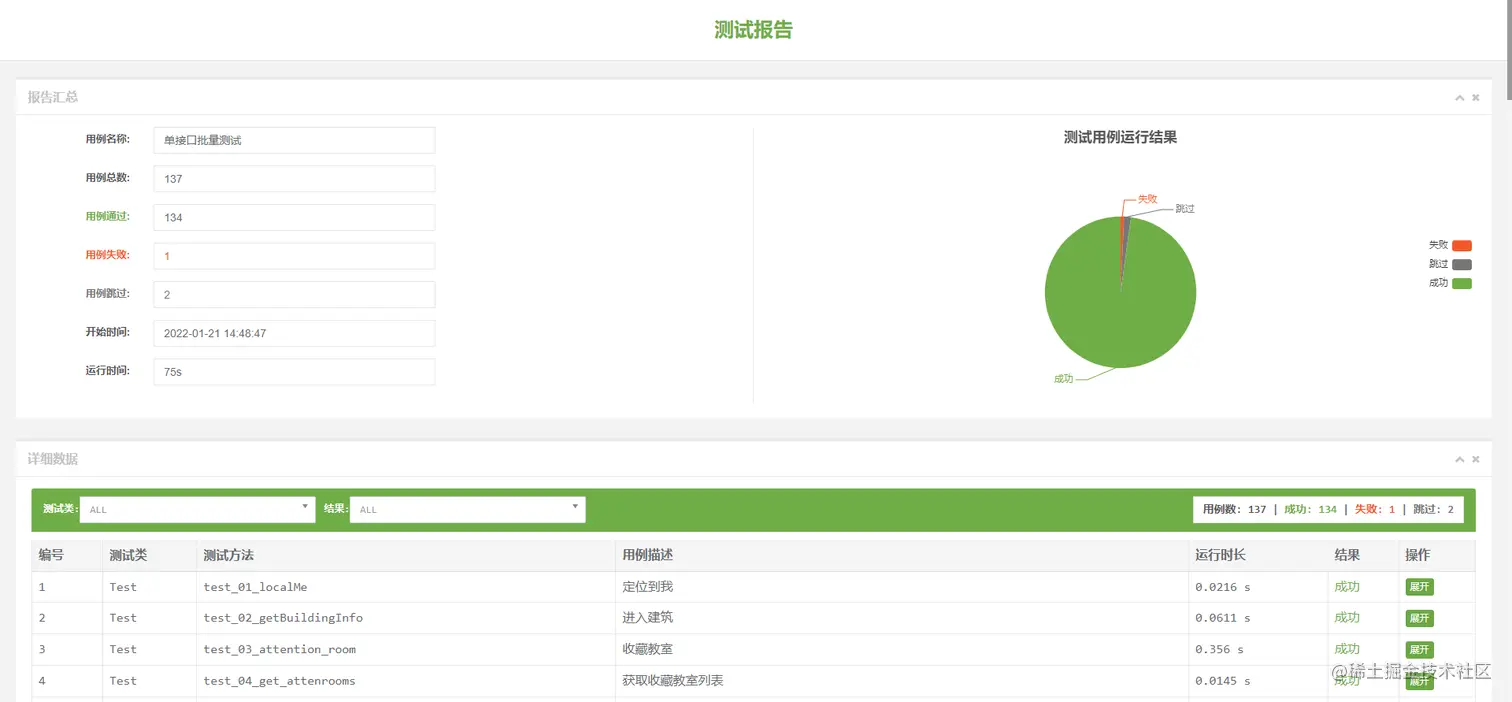Toggle 失败 legend red swatch
1512x702 pixels.
click(x=1462, y=245)
